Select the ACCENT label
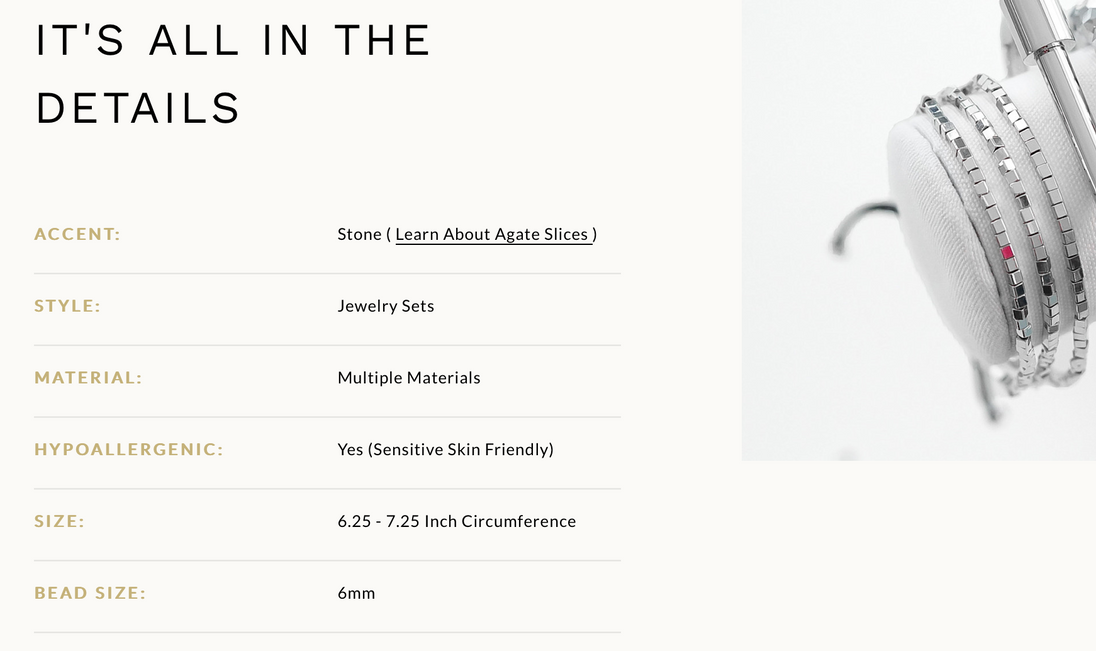 pyautogui.click(x=77, y=235)
